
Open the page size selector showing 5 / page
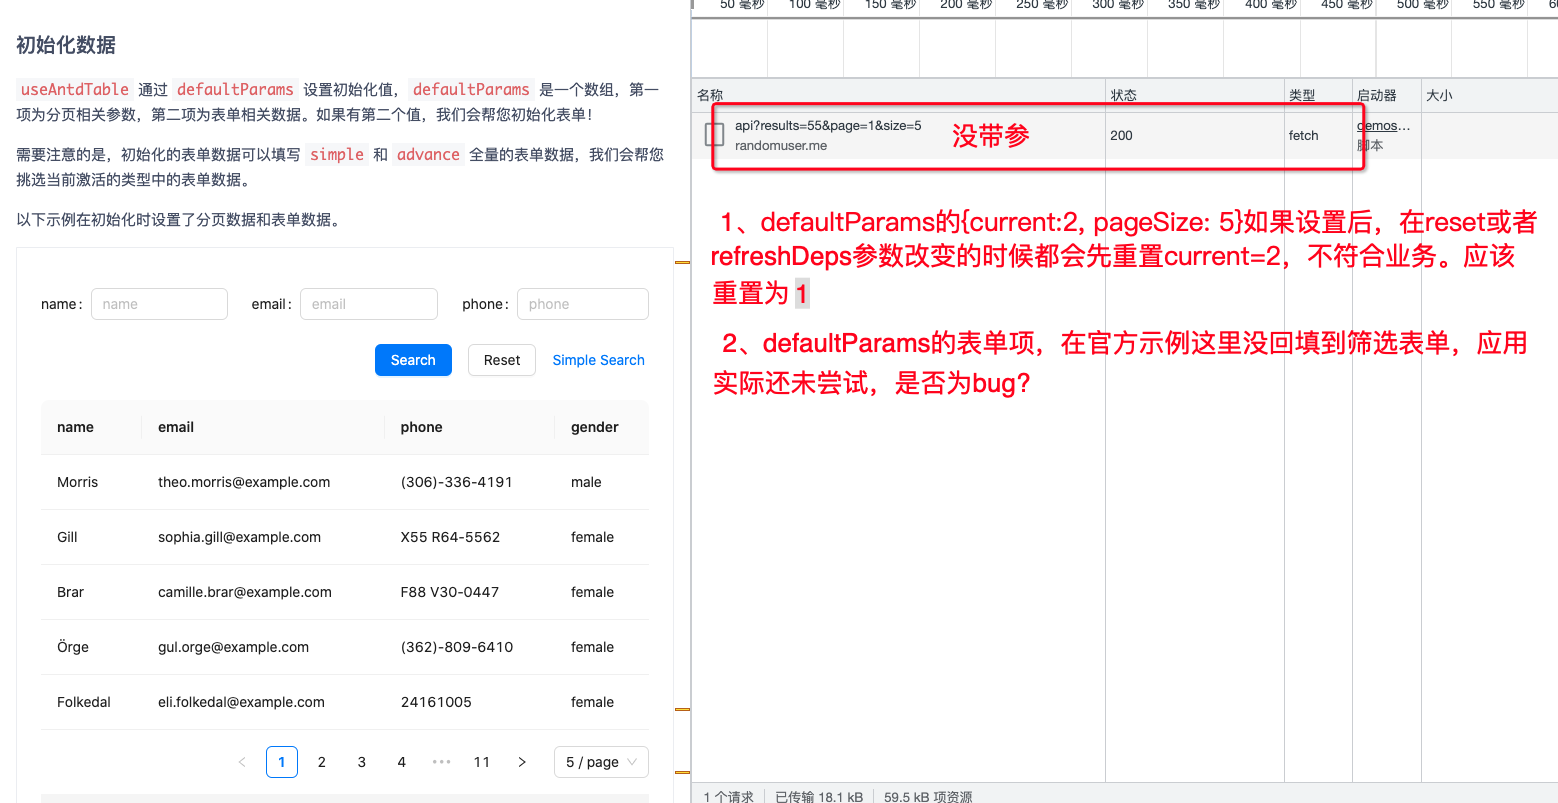600,761
